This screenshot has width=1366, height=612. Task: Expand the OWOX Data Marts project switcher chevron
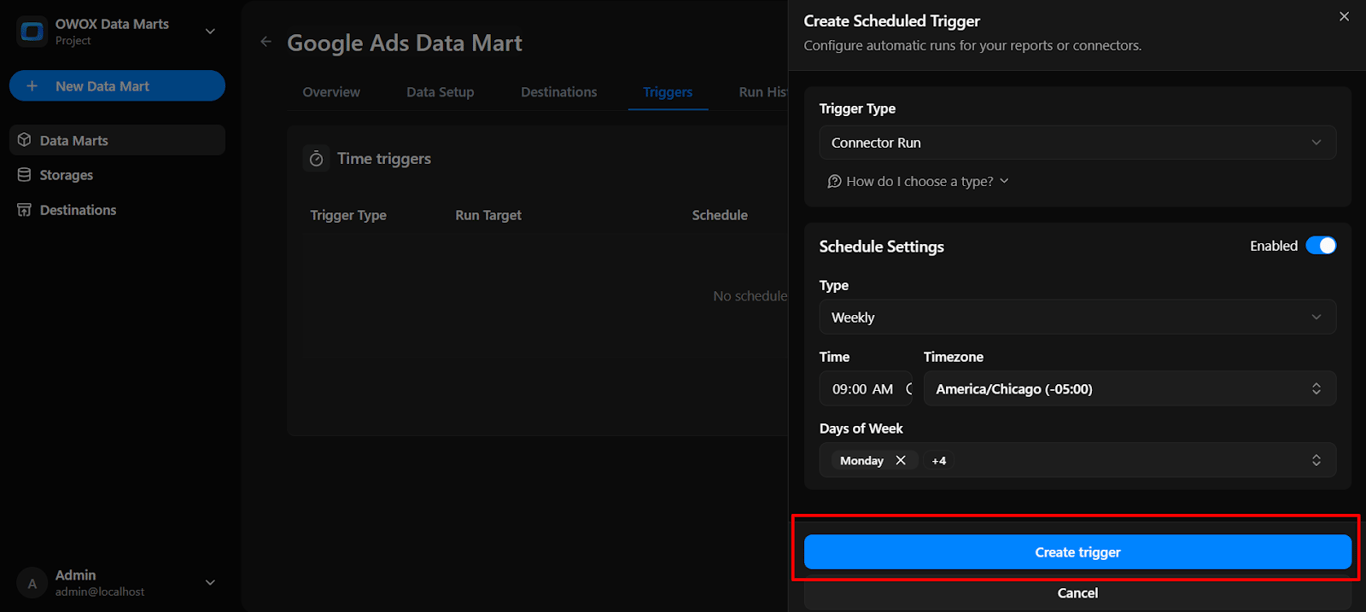[x=210, y=31]
